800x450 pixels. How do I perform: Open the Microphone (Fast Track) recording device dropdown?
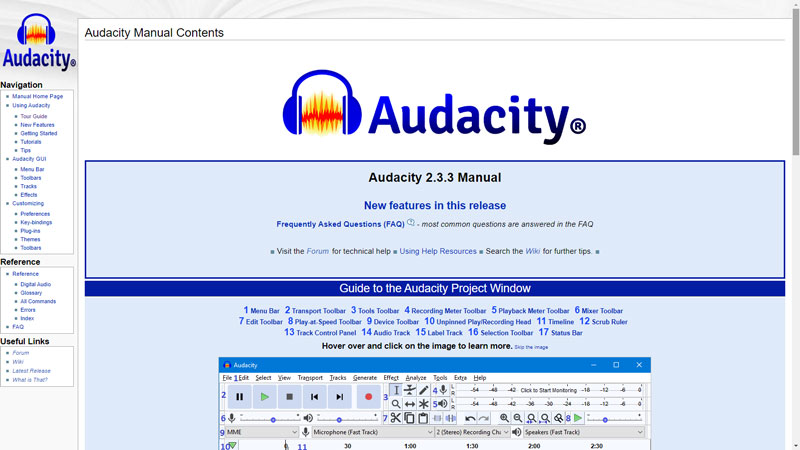373,432
